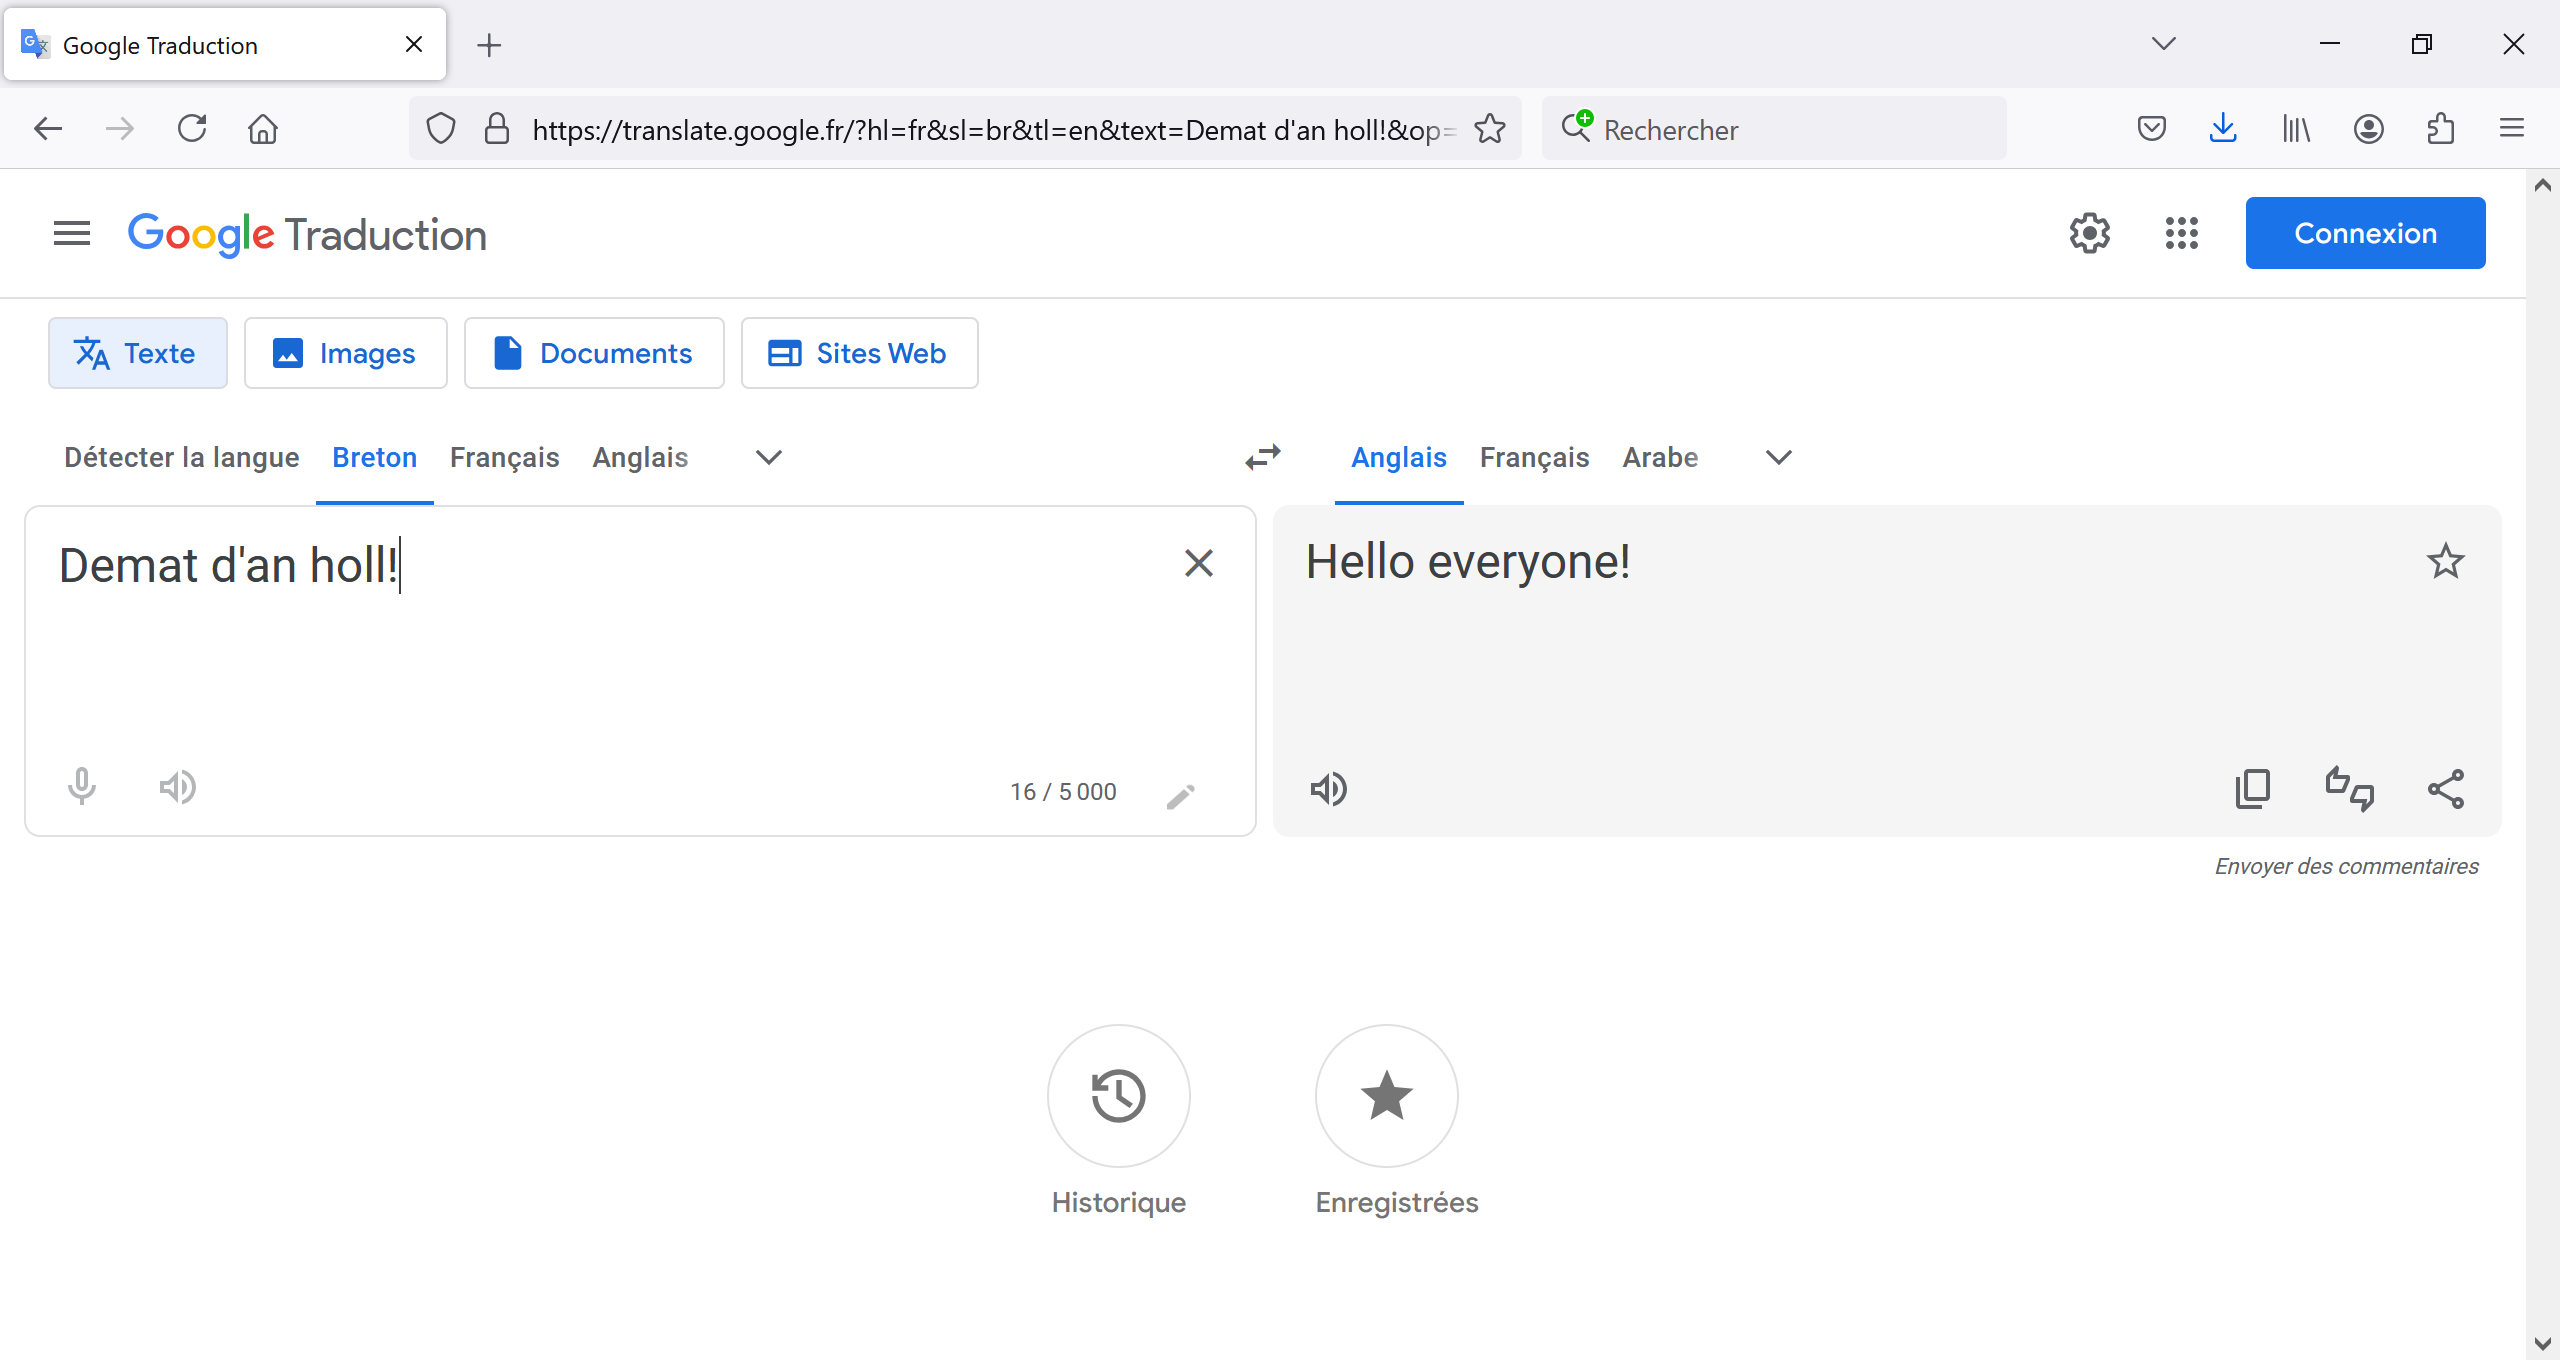
Task: Select Anglais as target language
Action: [1399, 457]
